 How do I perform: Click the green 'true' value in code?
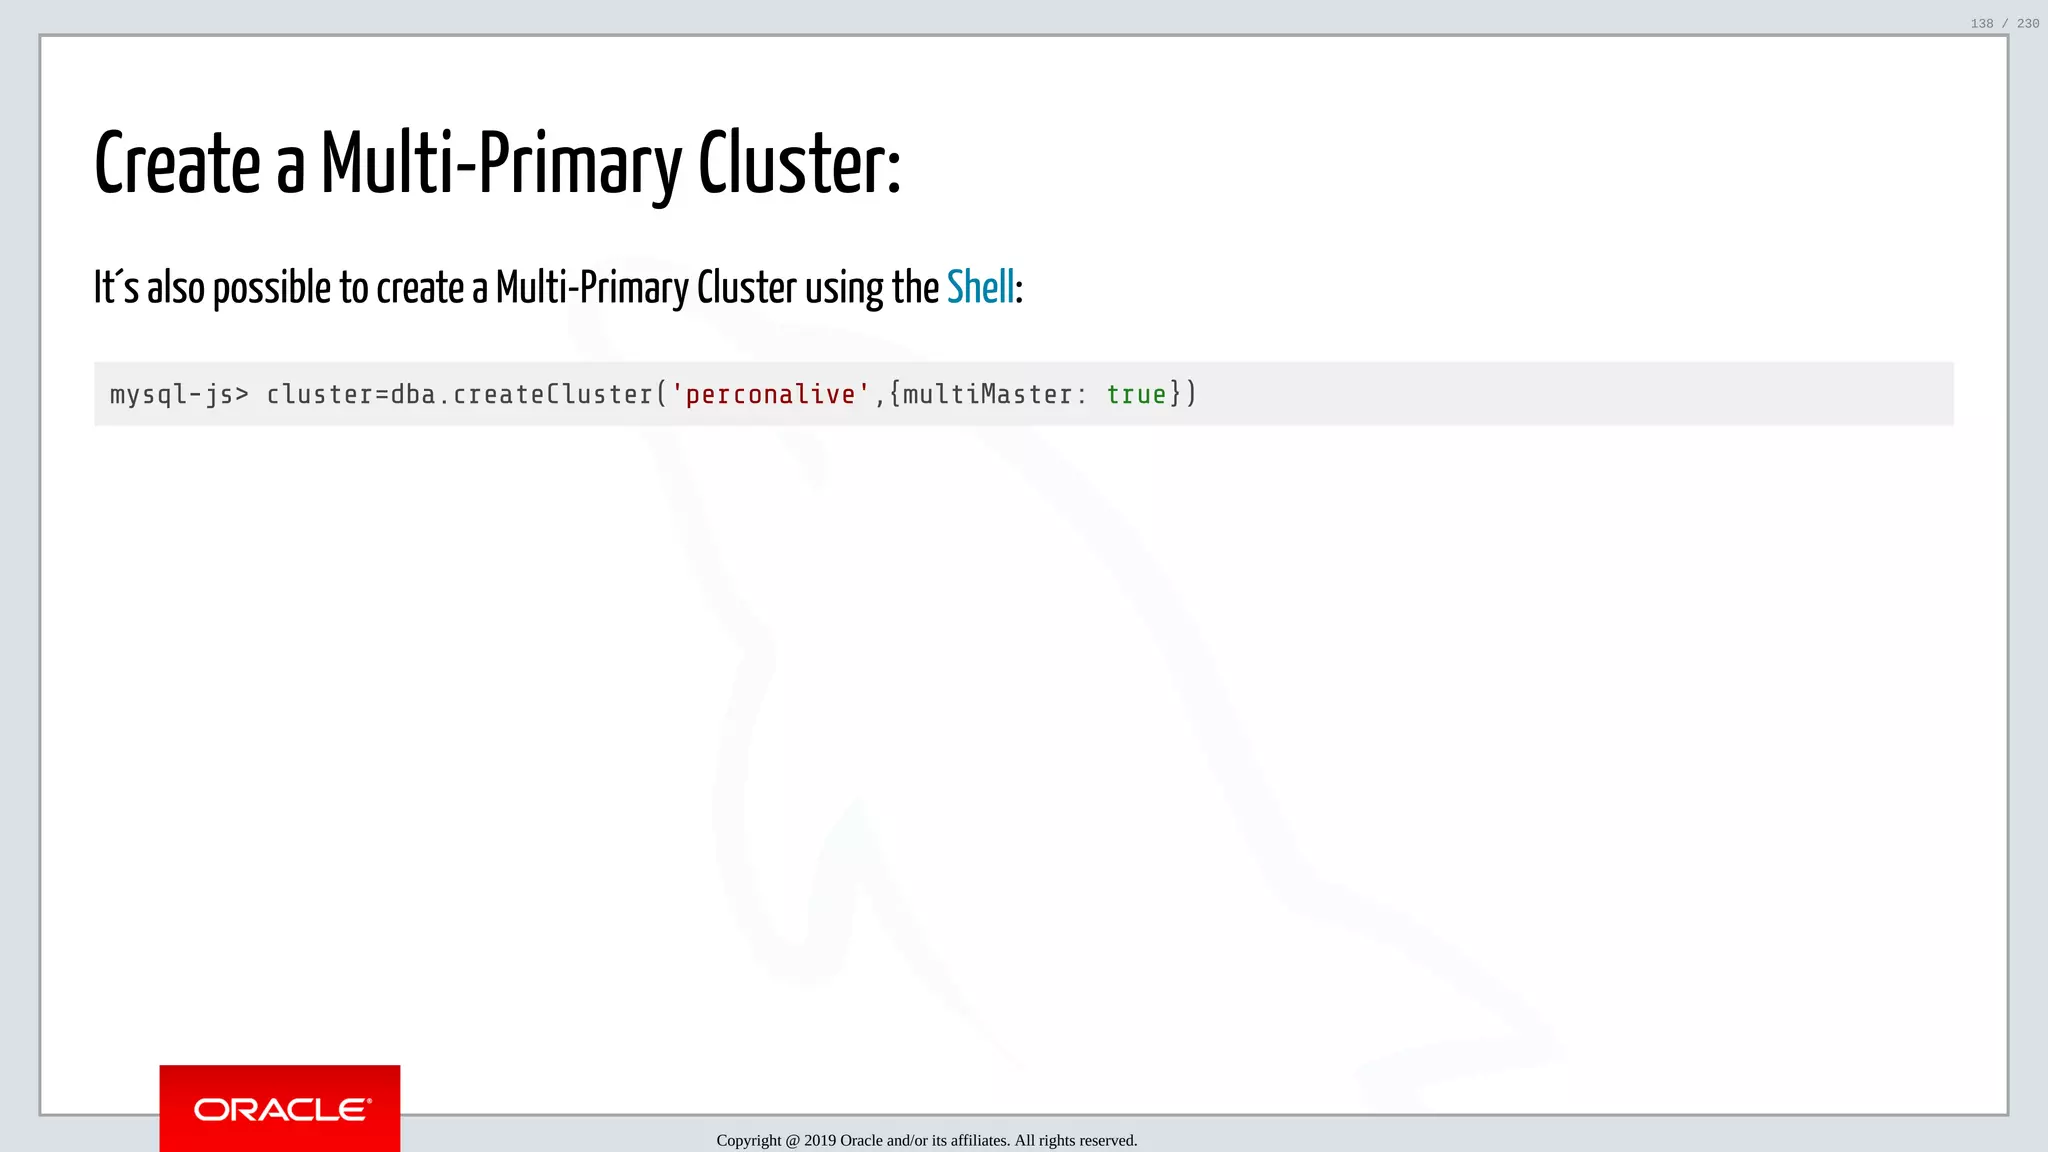coord(1136,395)
